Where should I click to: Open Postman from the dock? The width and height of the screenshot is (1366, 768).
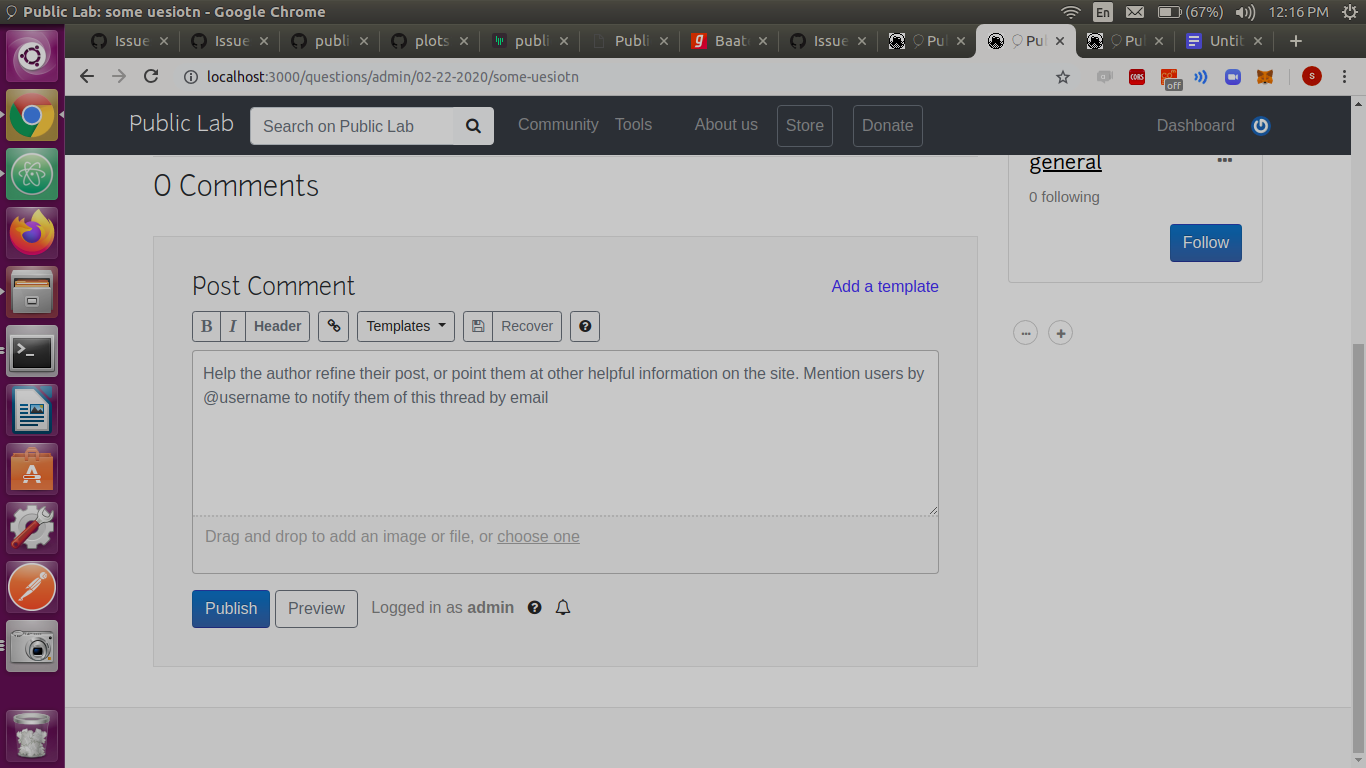click(32, 587)
